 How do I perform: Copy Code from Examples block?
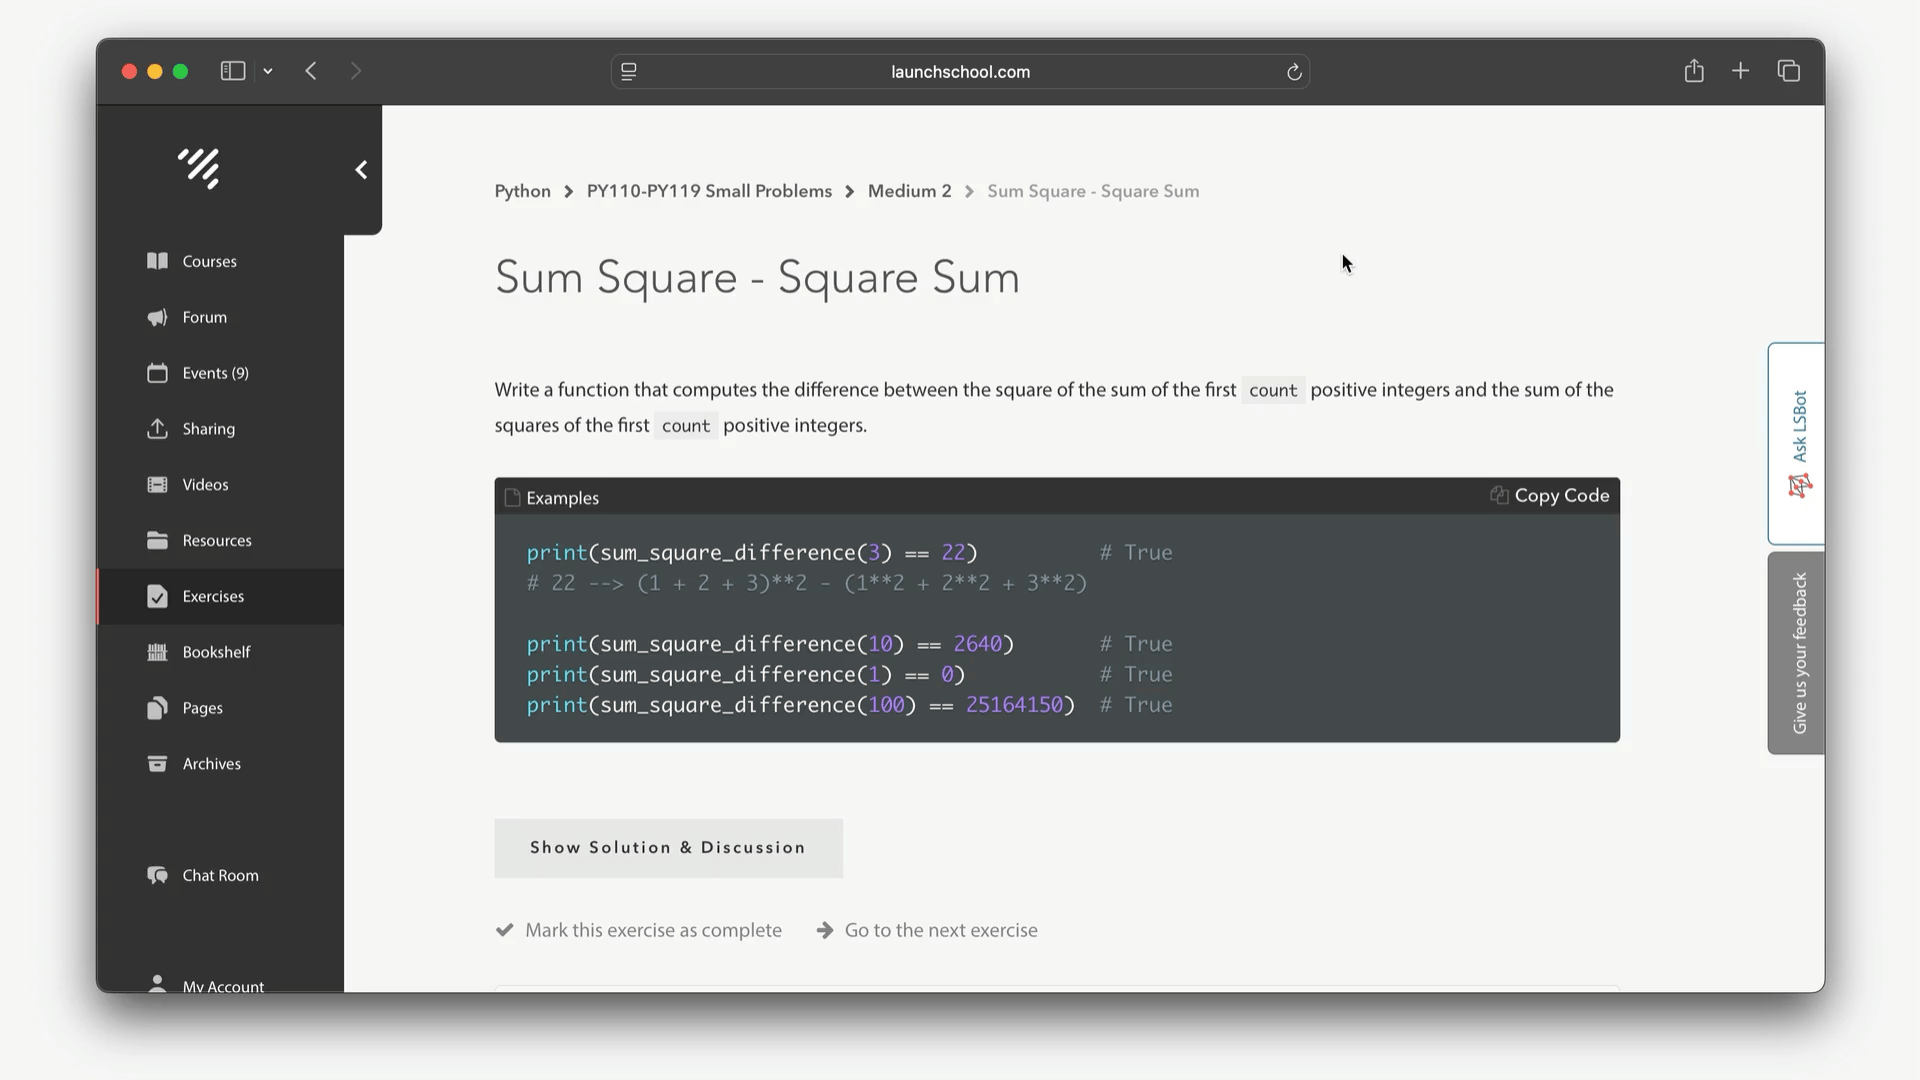[1550, 496]
